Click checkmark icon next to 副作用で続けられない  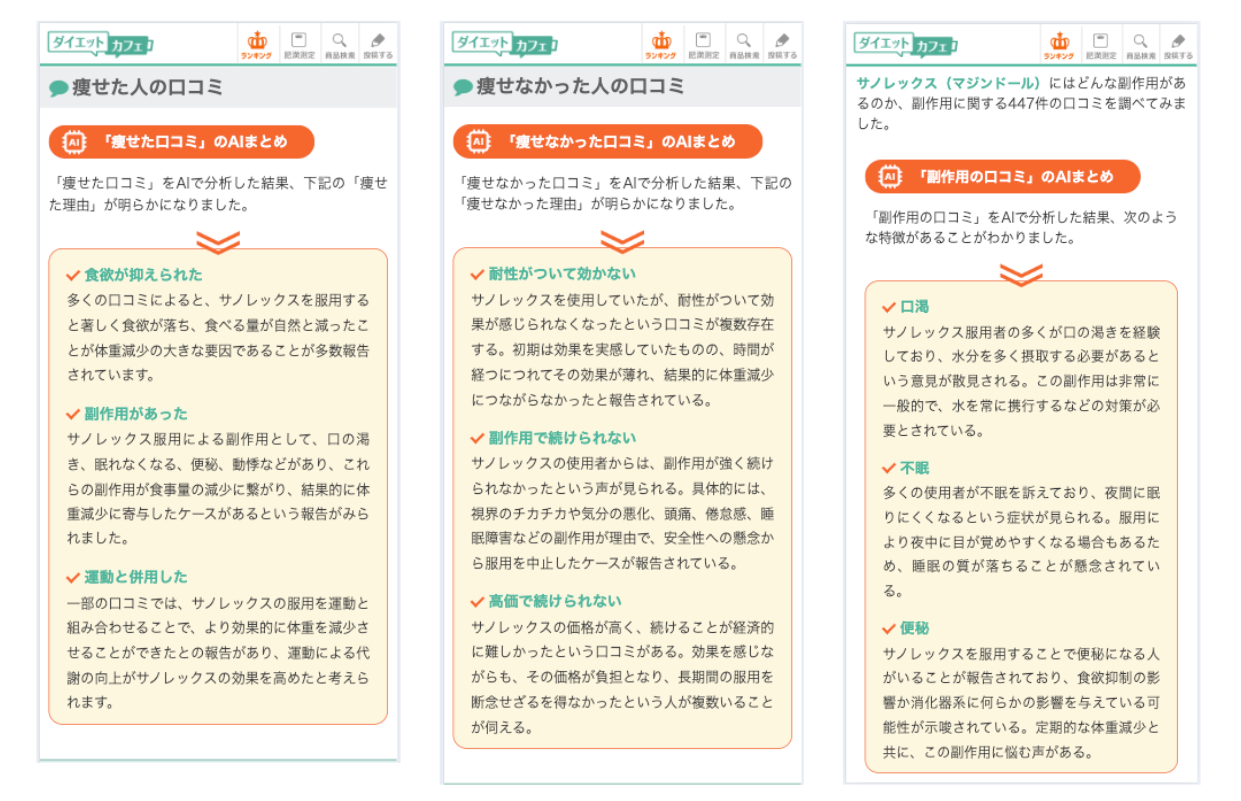point(477,437)
